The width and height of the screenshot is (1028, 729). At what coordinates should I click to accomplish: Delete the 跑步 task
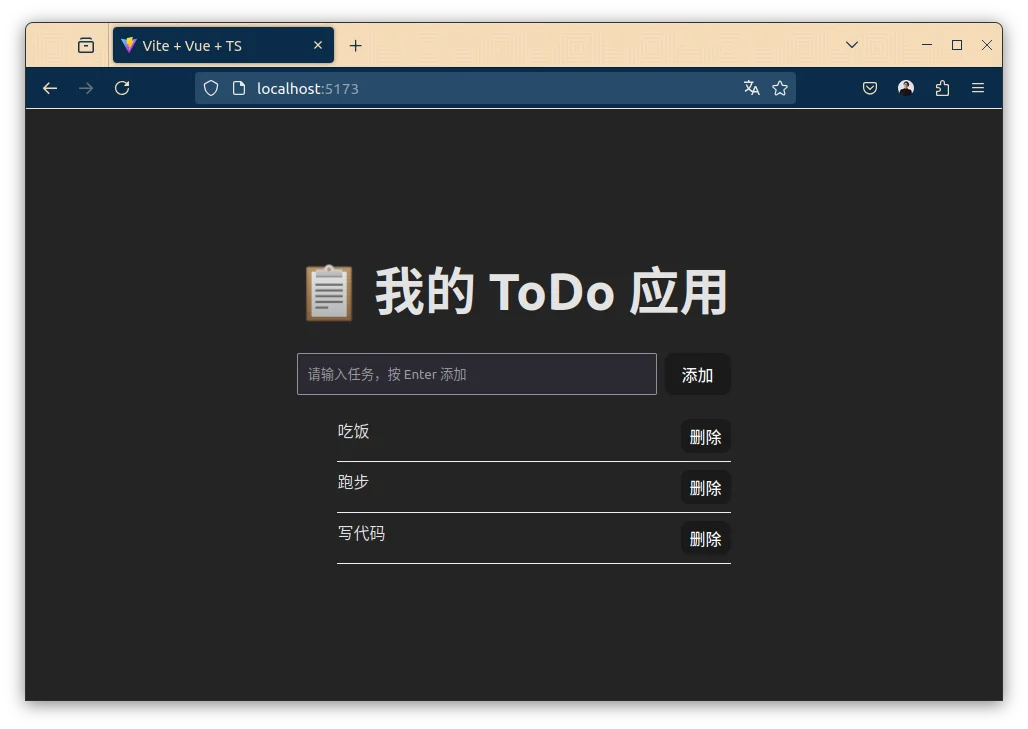705,488
